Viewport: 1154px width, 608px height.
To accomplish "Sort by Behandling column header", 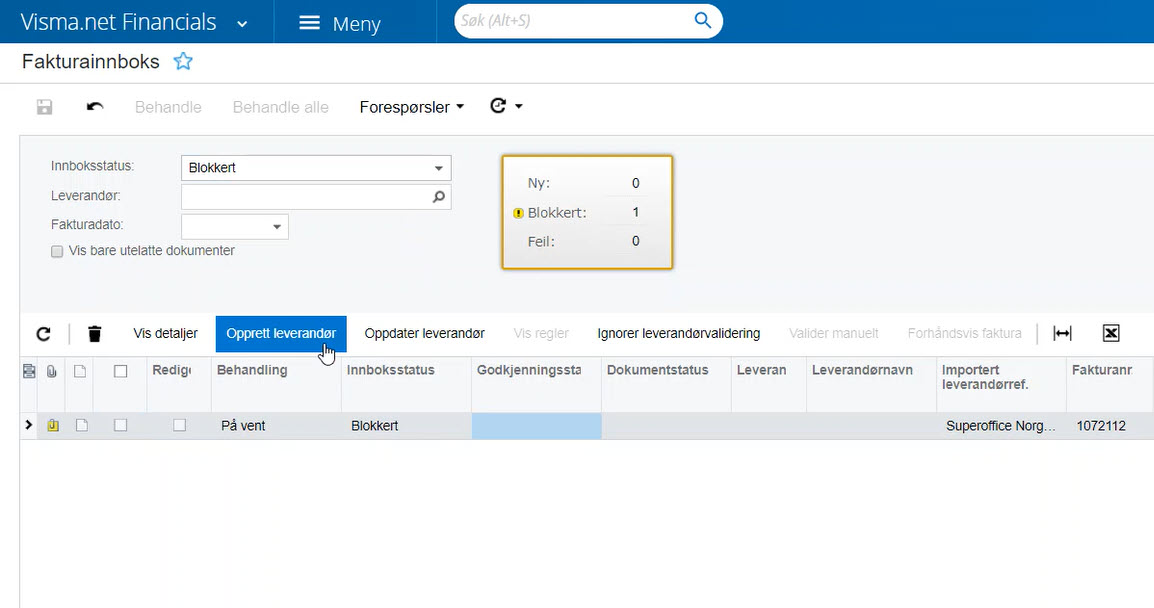I will point(276,384).
